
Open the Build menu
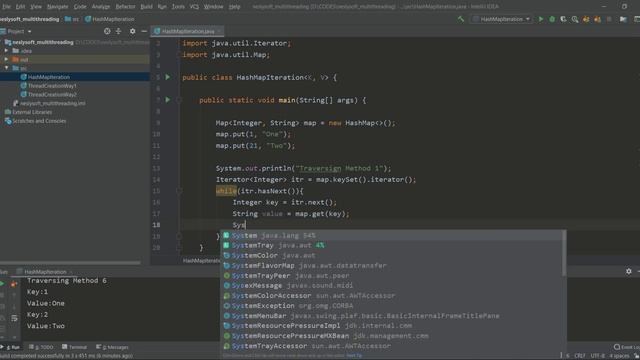[x=146, y=7]
